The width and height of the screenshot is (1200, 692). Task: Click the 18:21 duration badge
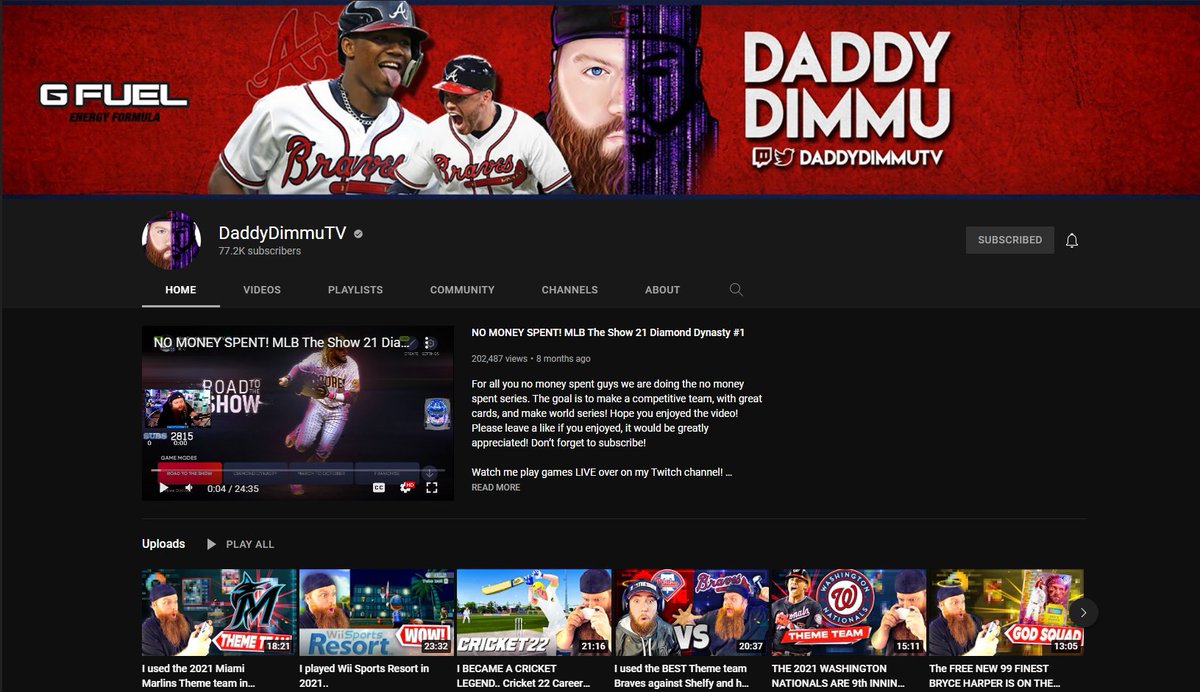coord(279,647)
